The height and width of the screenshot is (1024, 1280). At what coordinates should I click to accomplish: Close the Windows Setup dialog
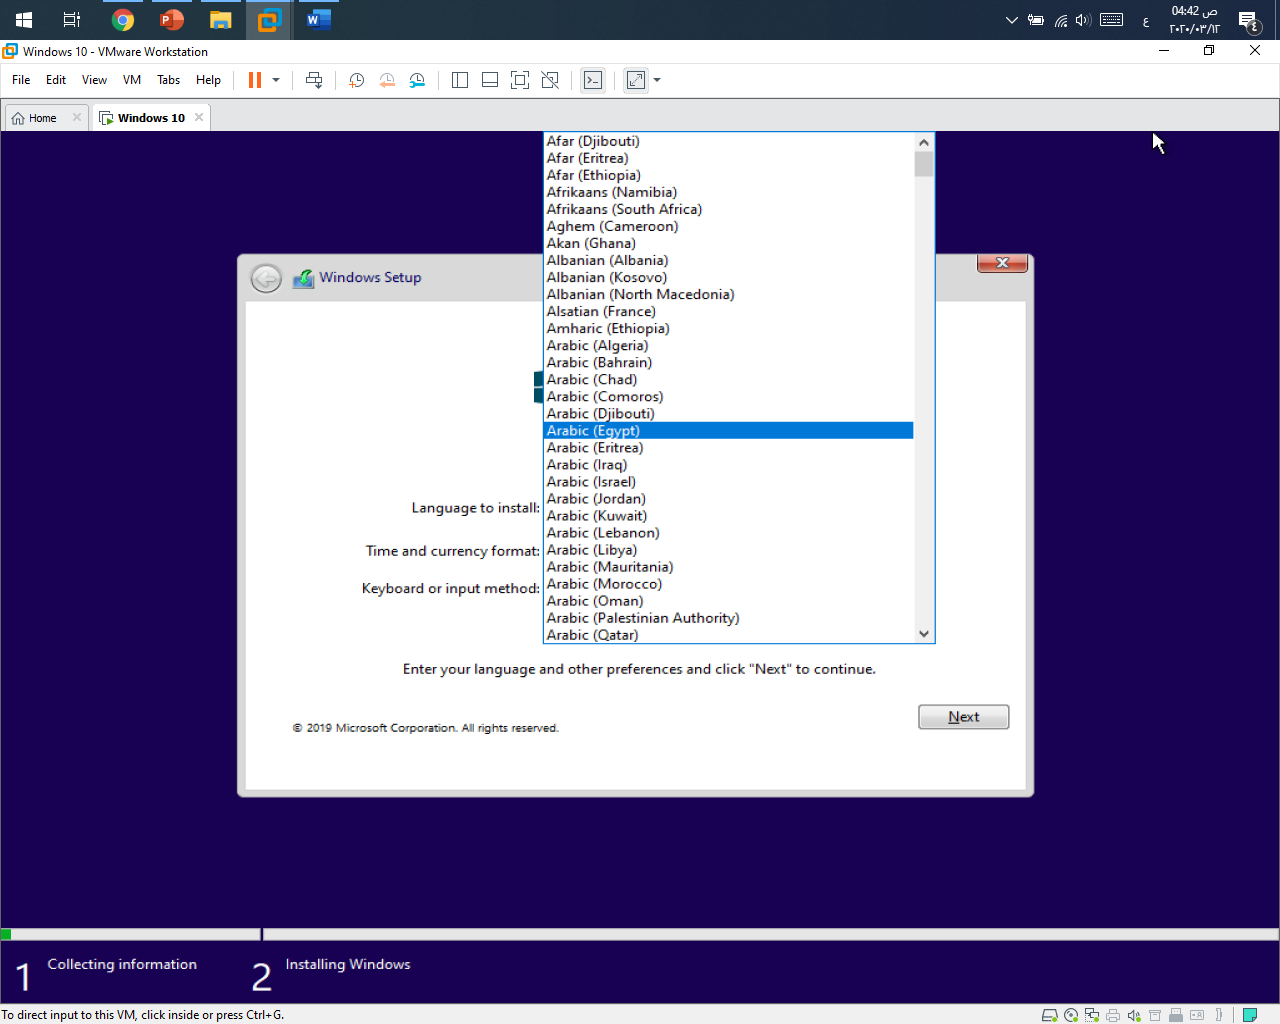click(x=1002, y=263)
